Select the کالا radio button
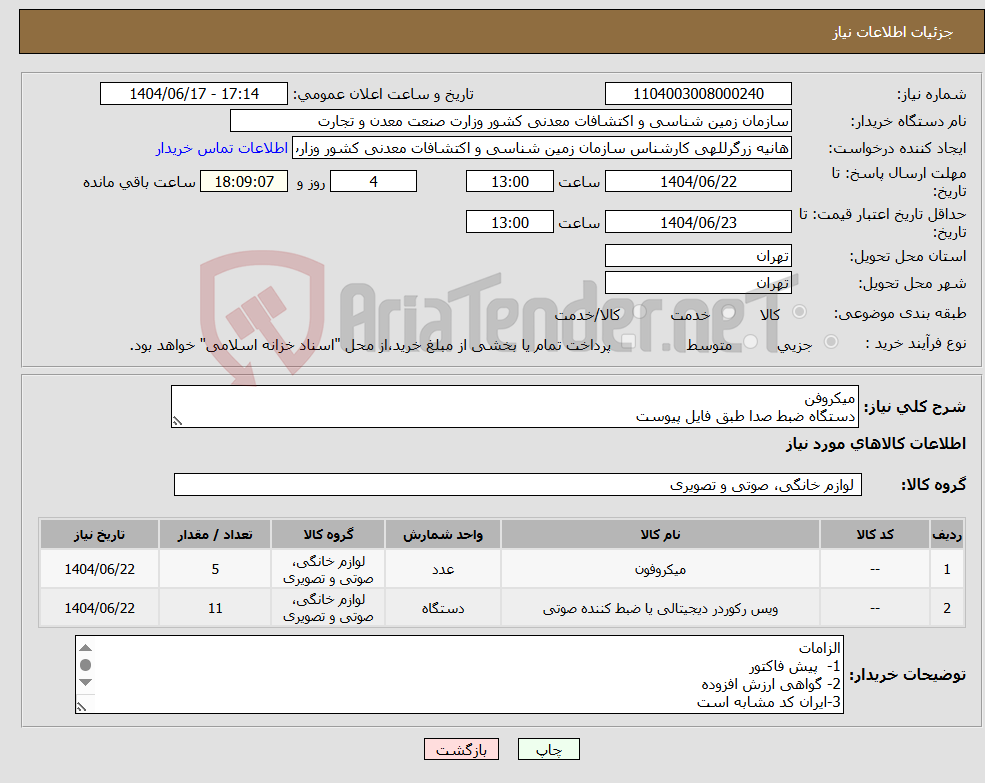Image resolution: width=985 pixels, height=783 pixels. click(802, 312)
